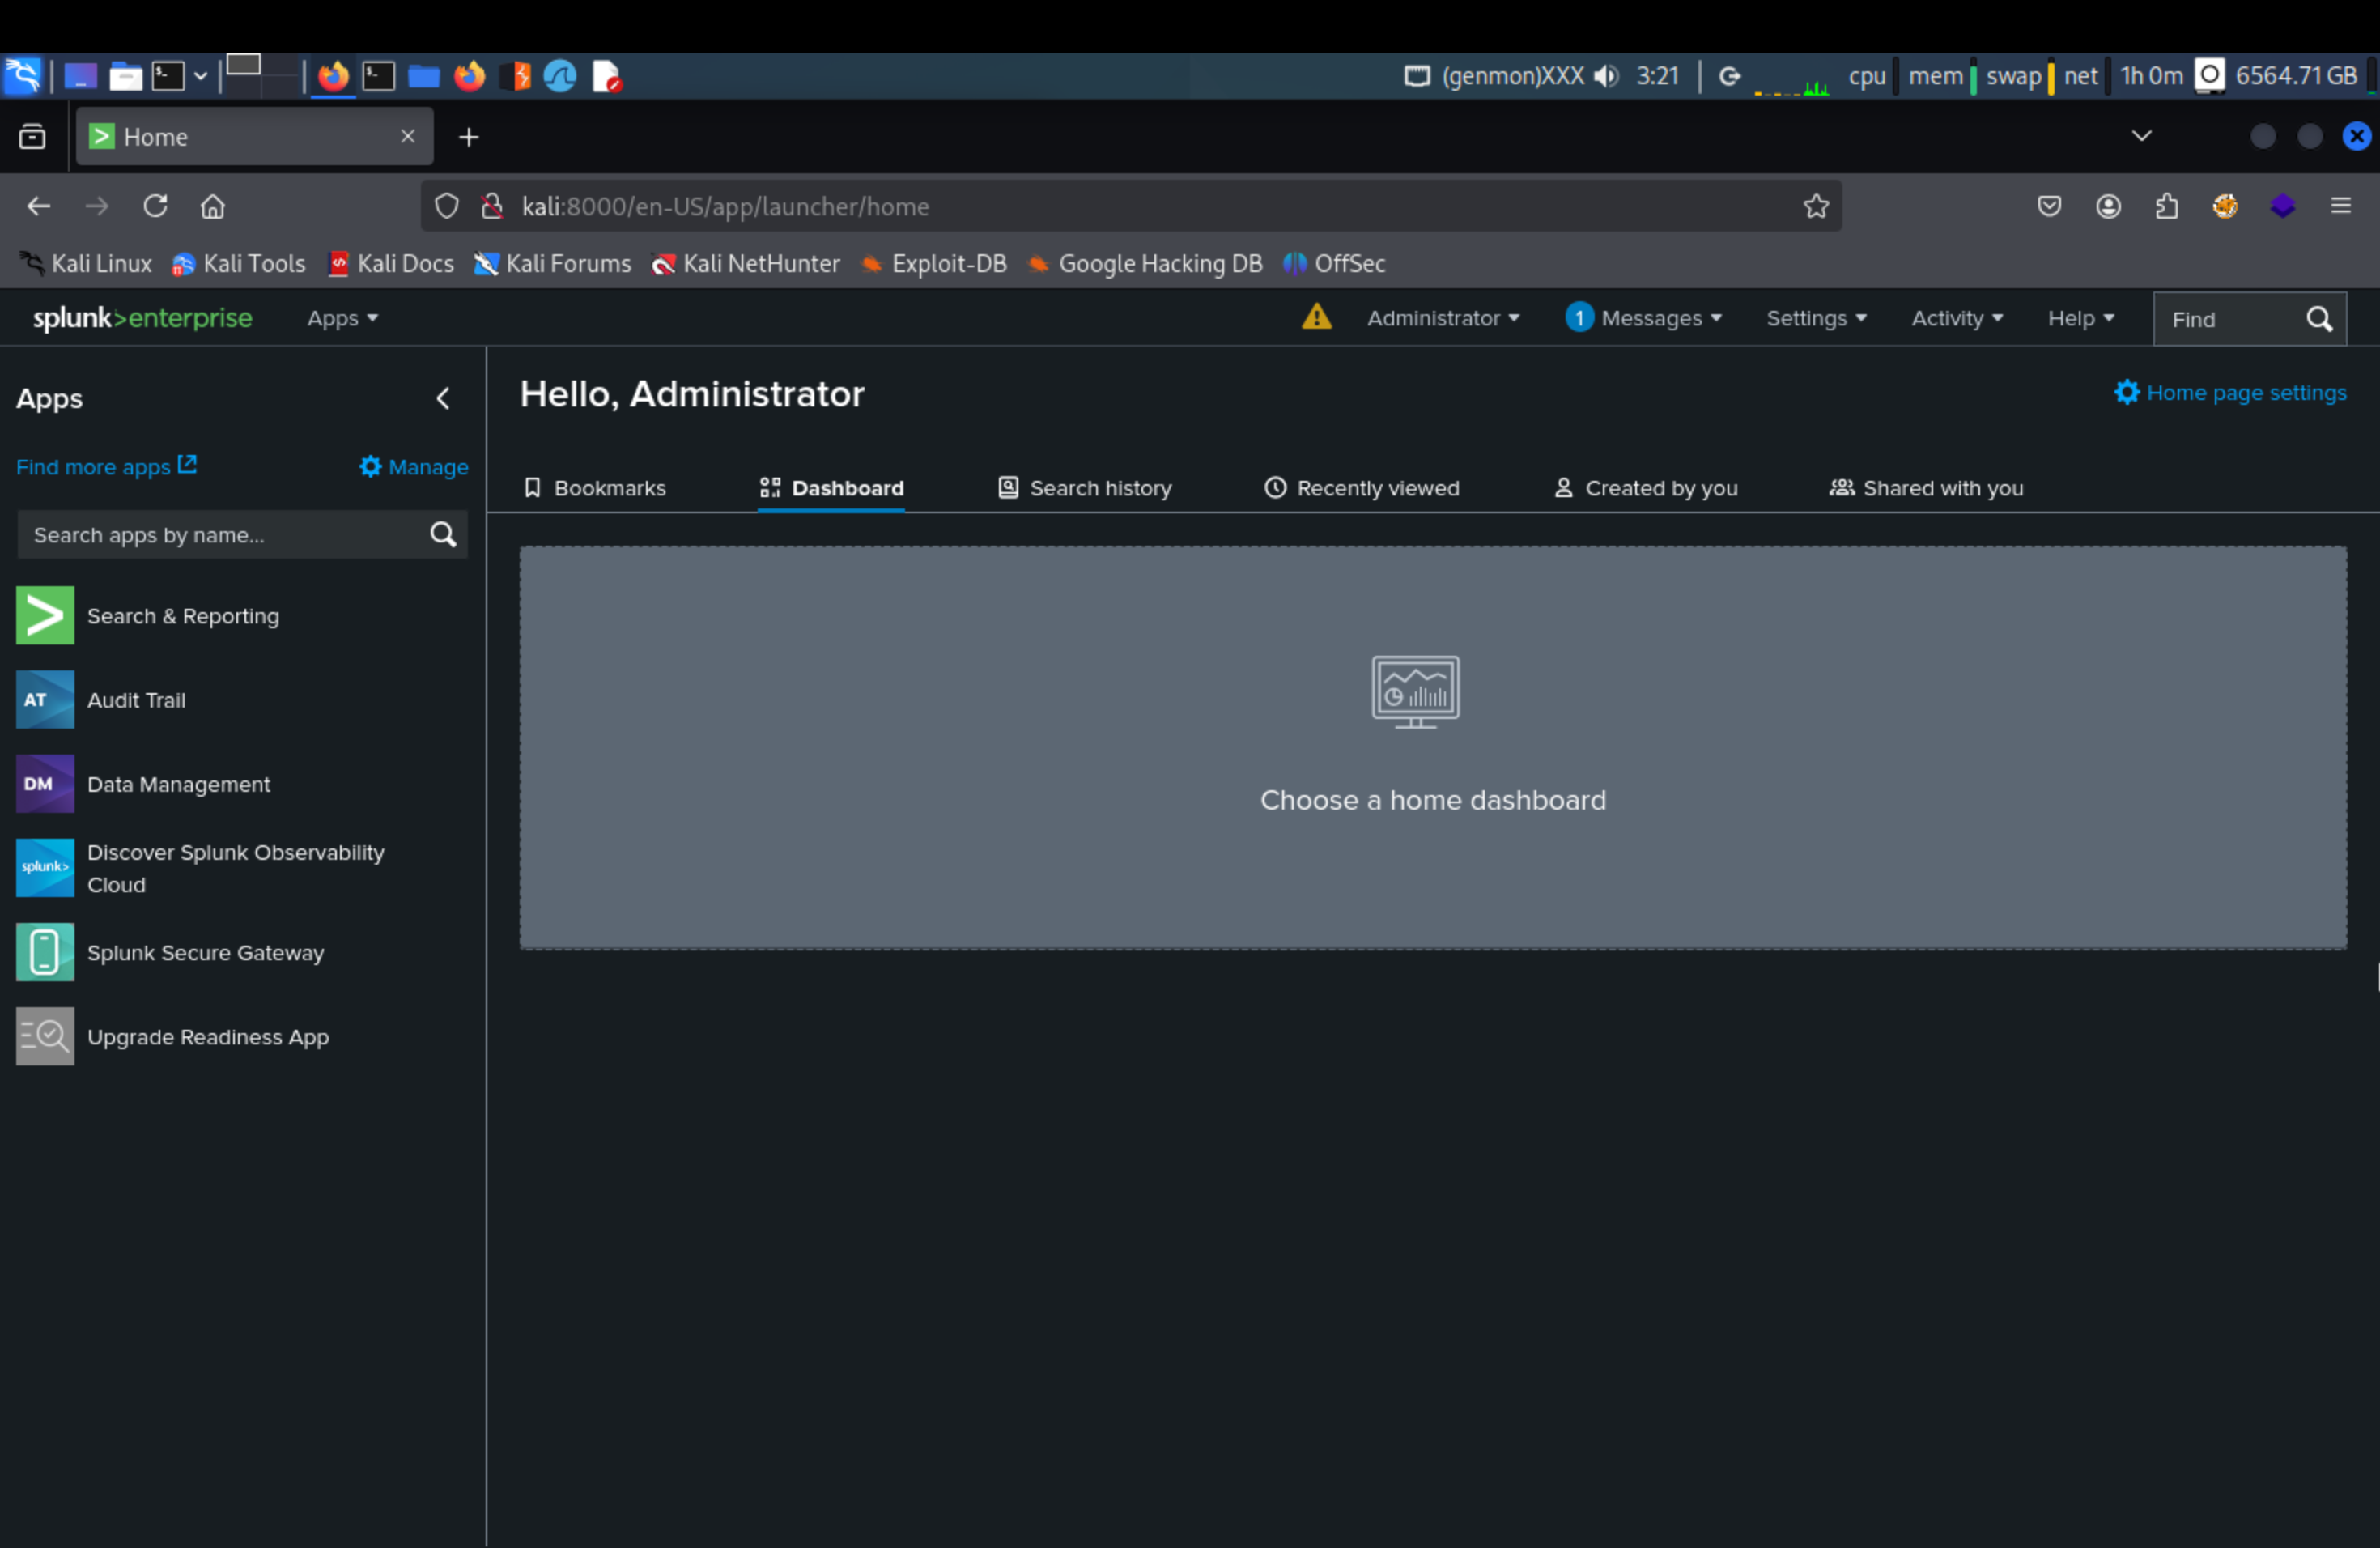Open the Audit Trail app icon
Viewport: 2380px width, 1548px height.
pos(45,700)
